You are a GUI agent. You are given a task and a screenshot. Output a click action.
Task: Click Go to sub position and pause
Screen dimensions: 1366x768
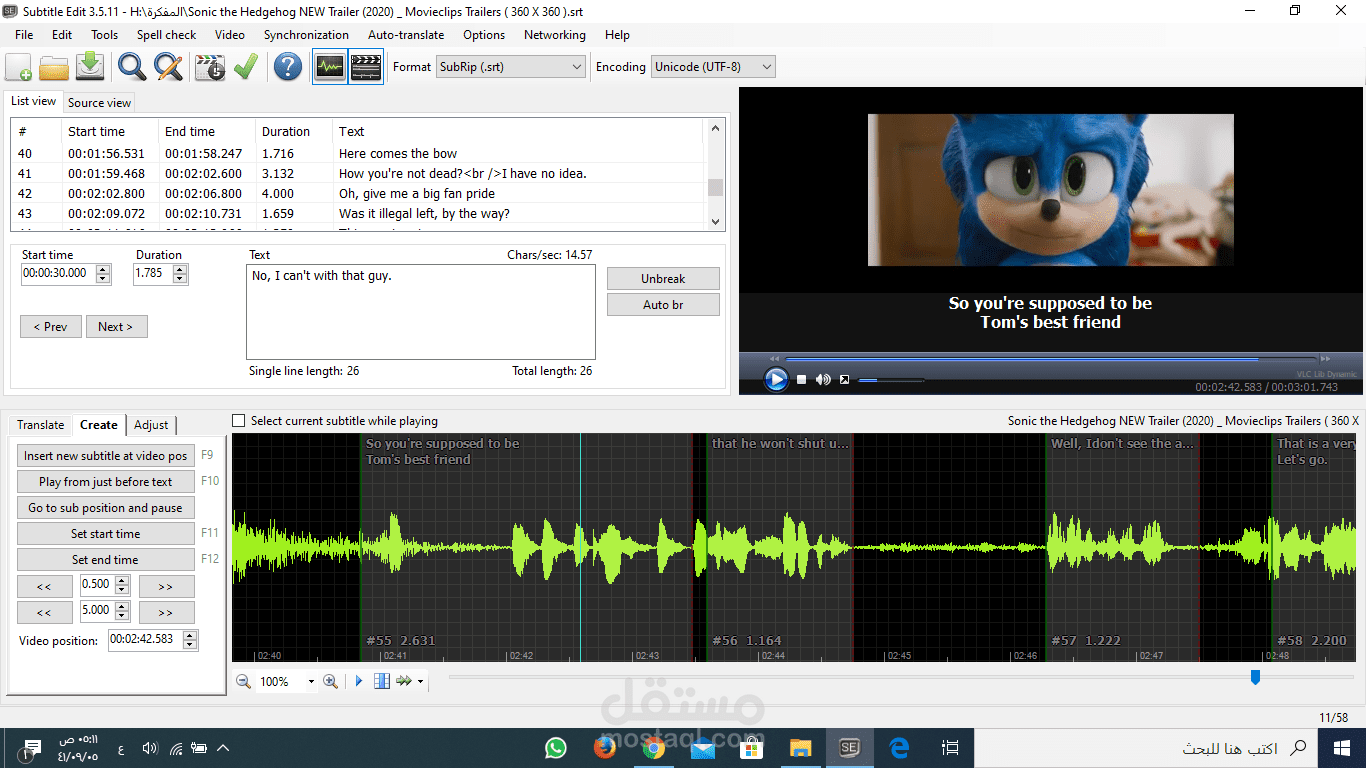coord(106,507)
